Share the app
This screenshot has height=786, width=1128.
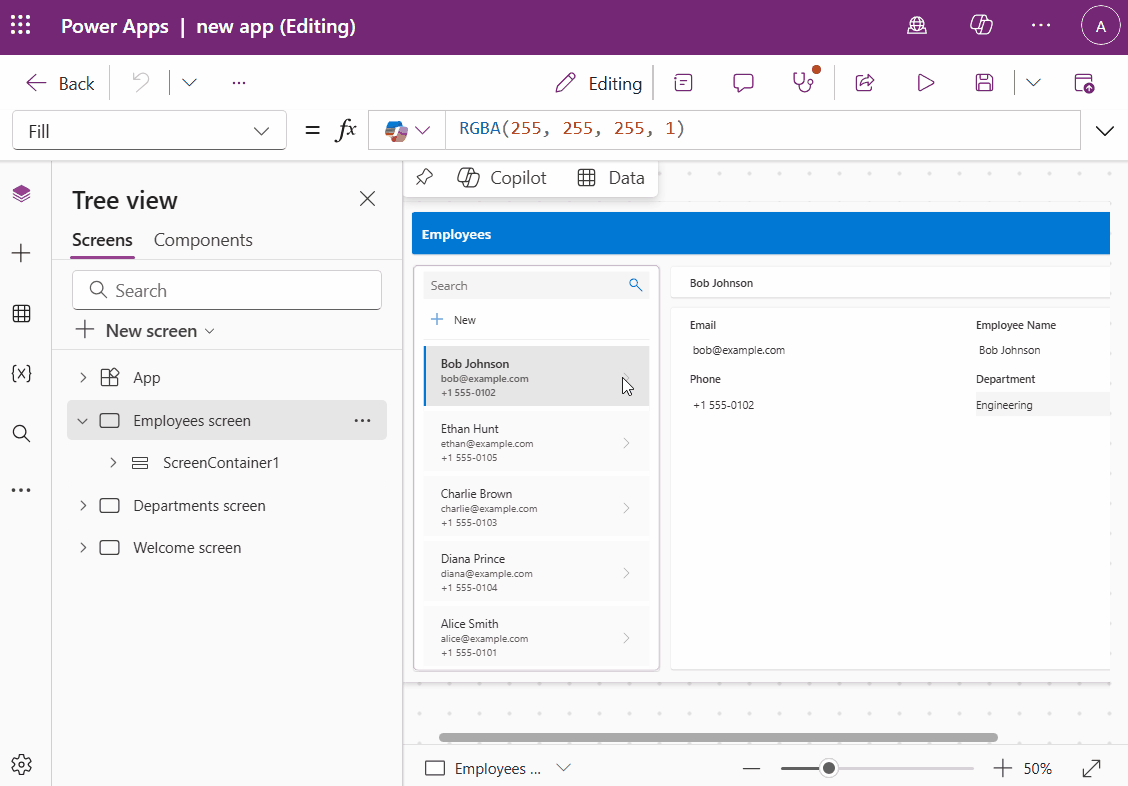864,82
